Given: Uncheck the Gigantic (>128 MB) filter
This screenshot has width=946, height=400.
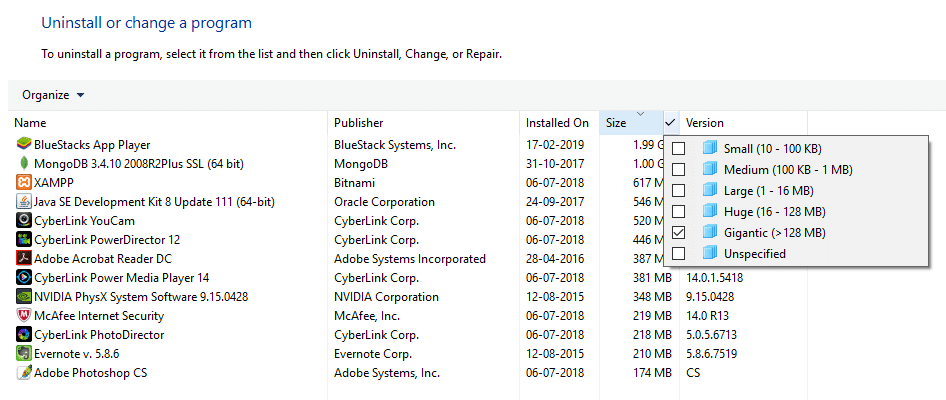Looking at the screenshot, I should pyautogui.click(x=679, y=233).
